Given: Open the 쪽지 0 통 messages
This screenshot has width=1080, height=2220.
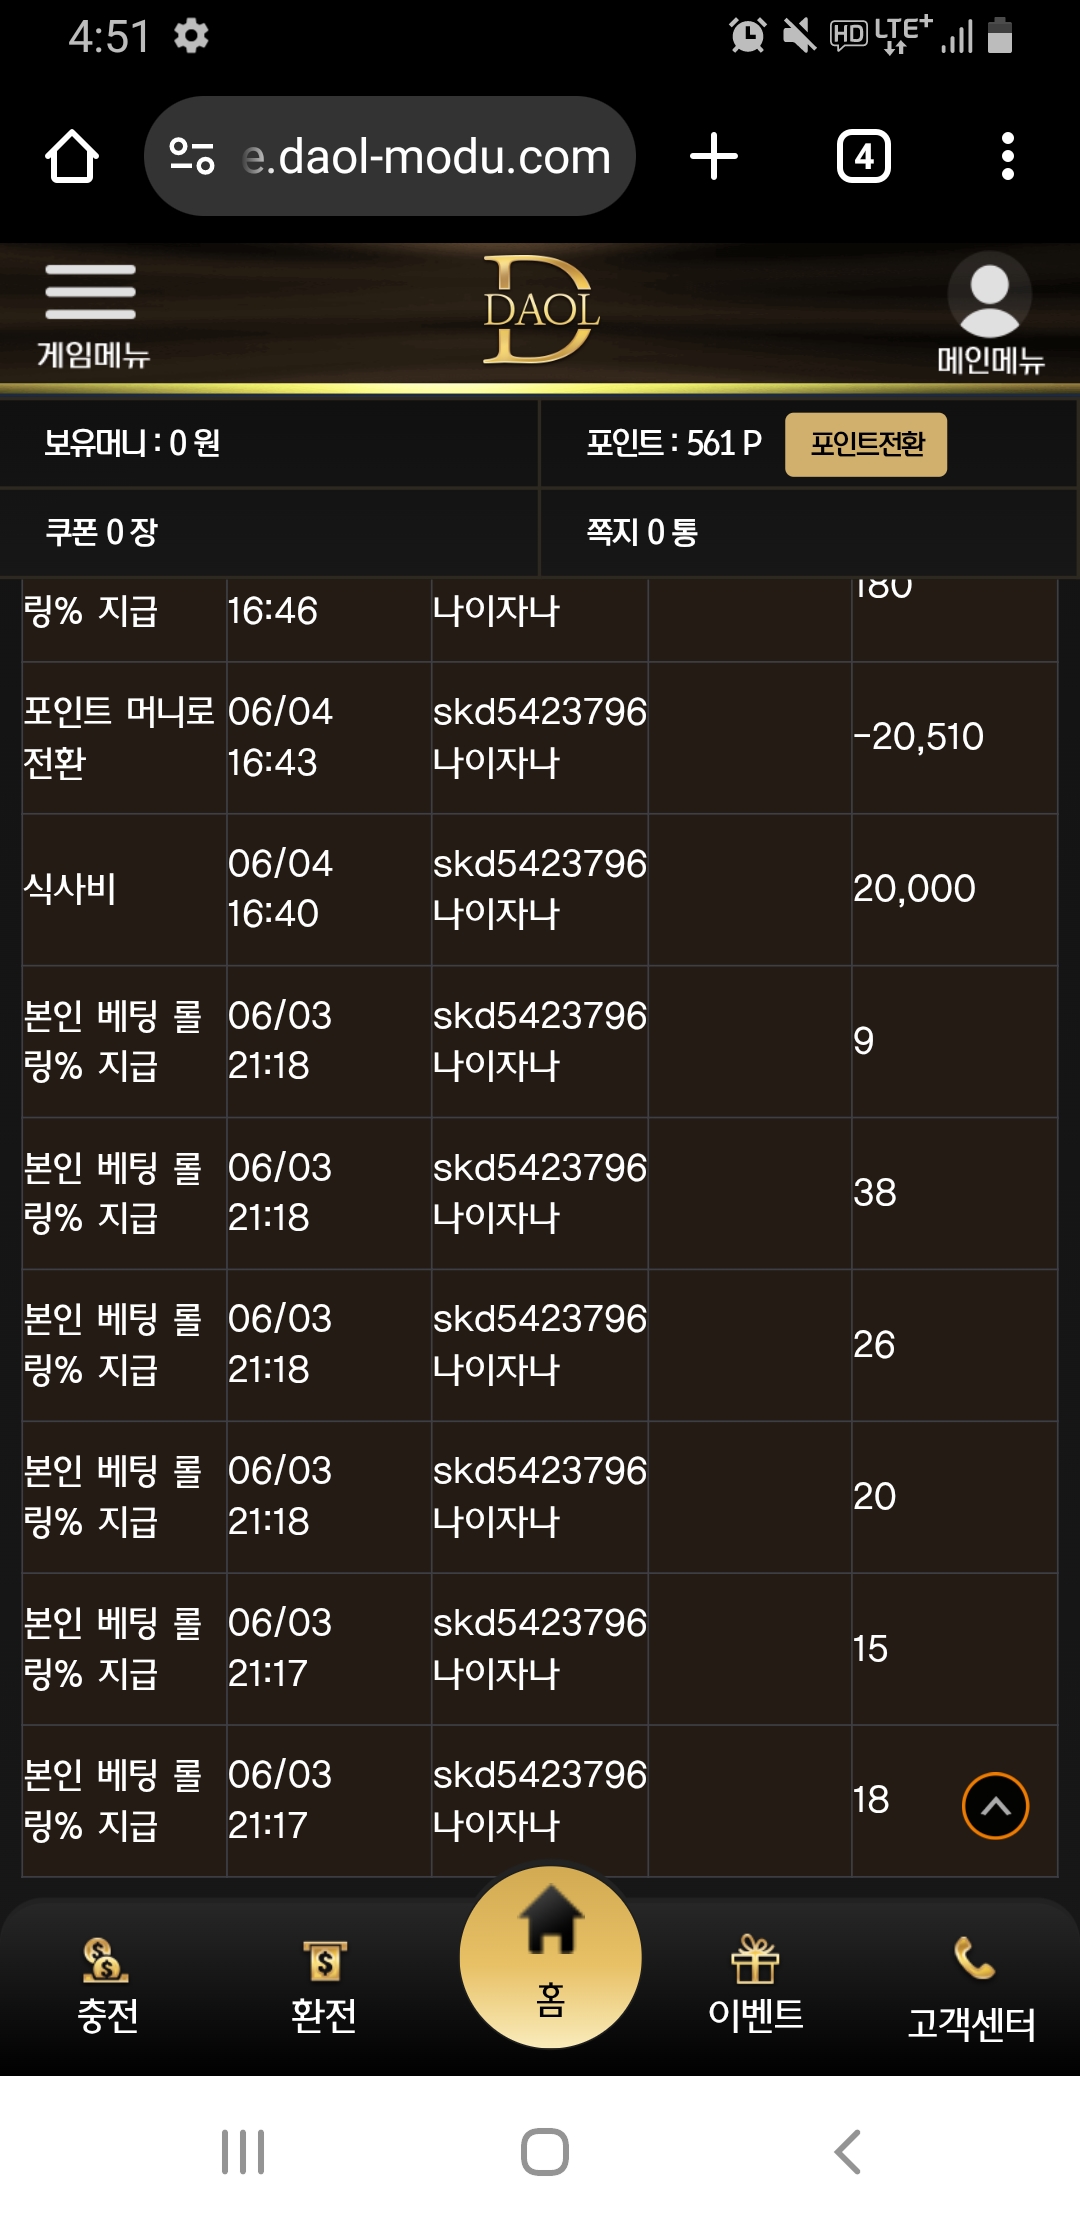Looking at the screenshot, I should [809, 532].
